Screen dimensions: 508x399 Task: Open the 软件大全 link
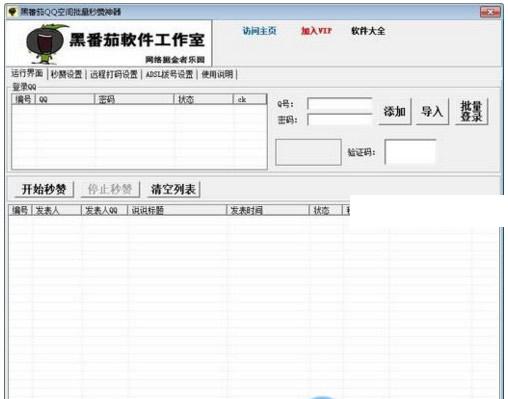368,31
